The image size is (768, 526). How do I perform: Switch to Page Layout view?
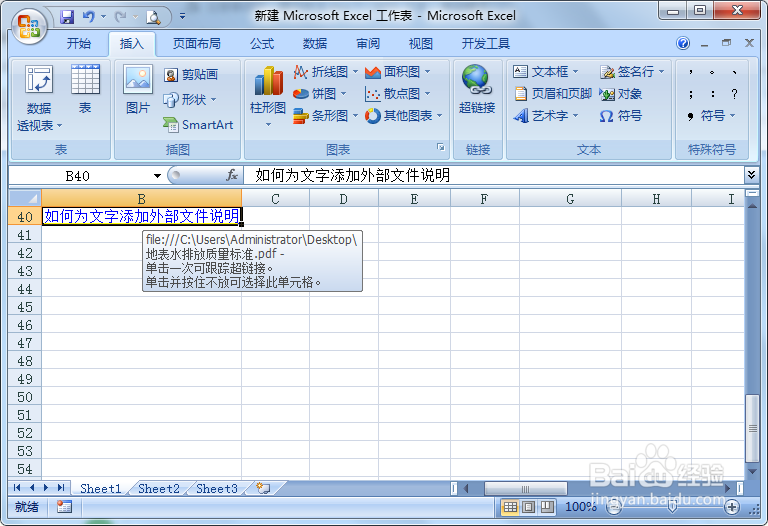tap(528, 507)
